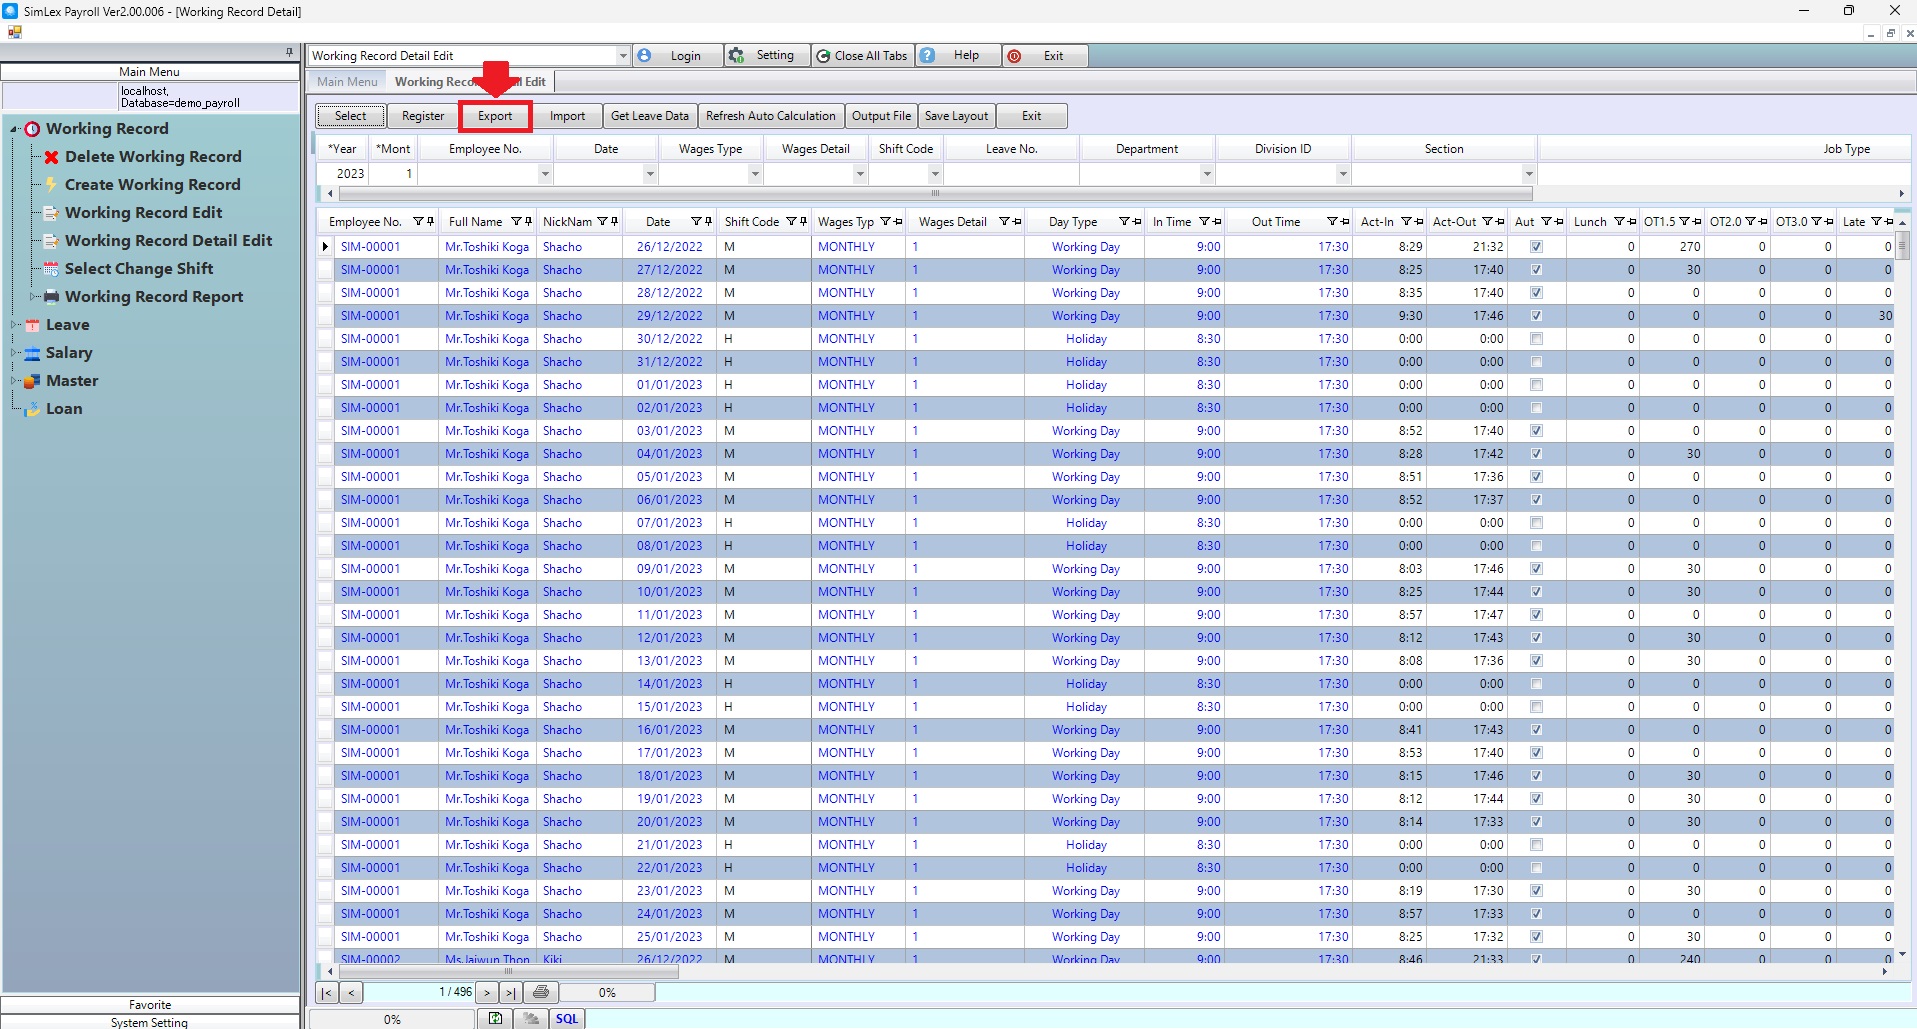This screenshot has height=1029, width=1917.
Task: Click the Year filter input field
Action: pos(344,174)
